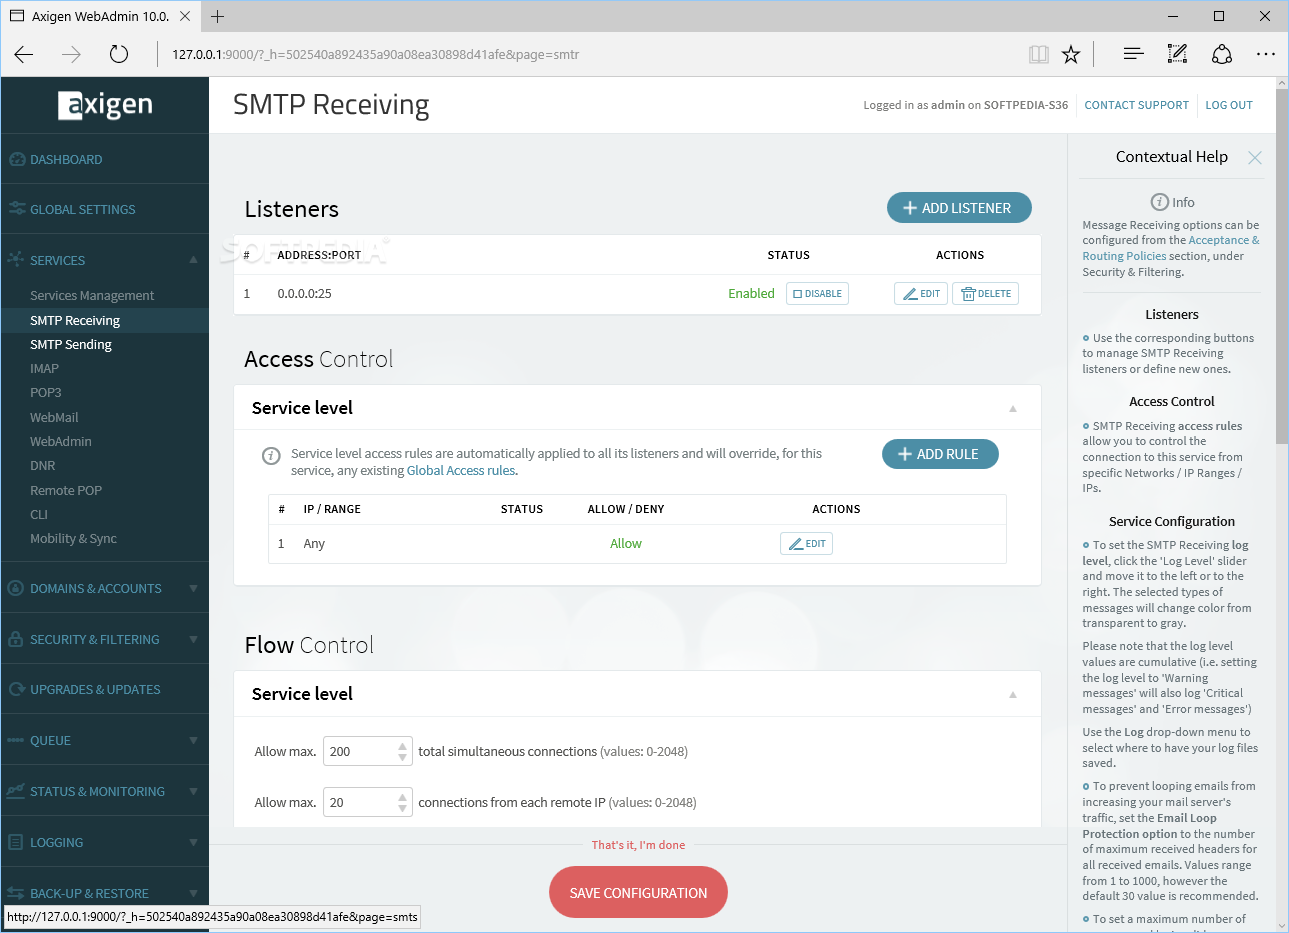Select SMTP Sending in sidebar
The height and width of the screenshot is (933, 1289).
coord(71,344)
